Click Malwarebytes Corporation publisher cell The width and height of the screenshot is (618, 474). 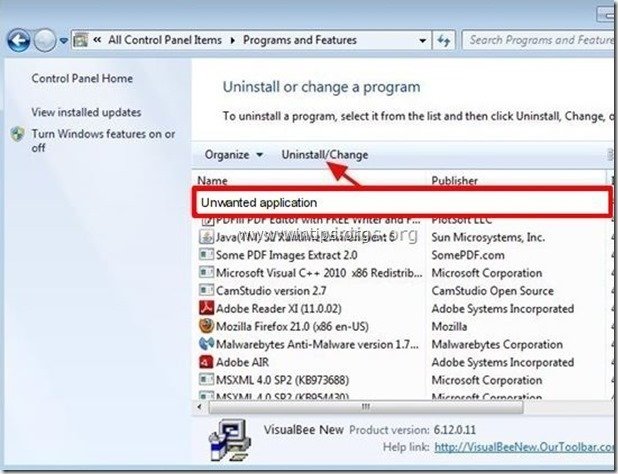click(497, 344)
